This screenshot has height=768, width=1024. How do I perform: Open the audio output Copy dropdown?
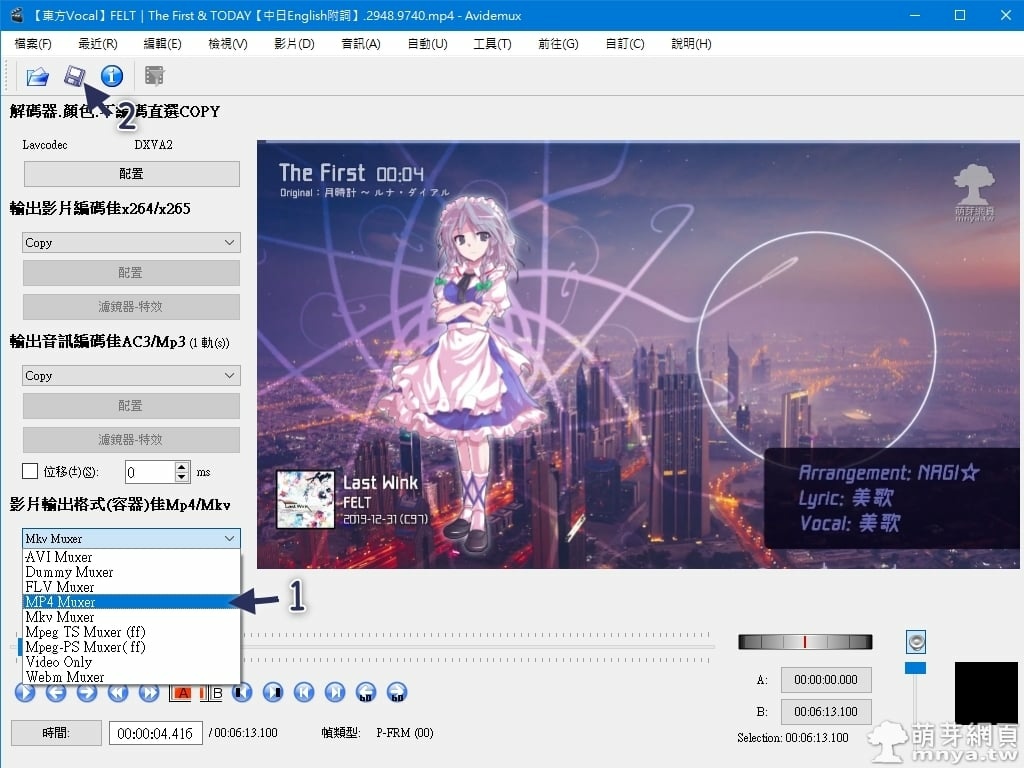click(131, 376)
